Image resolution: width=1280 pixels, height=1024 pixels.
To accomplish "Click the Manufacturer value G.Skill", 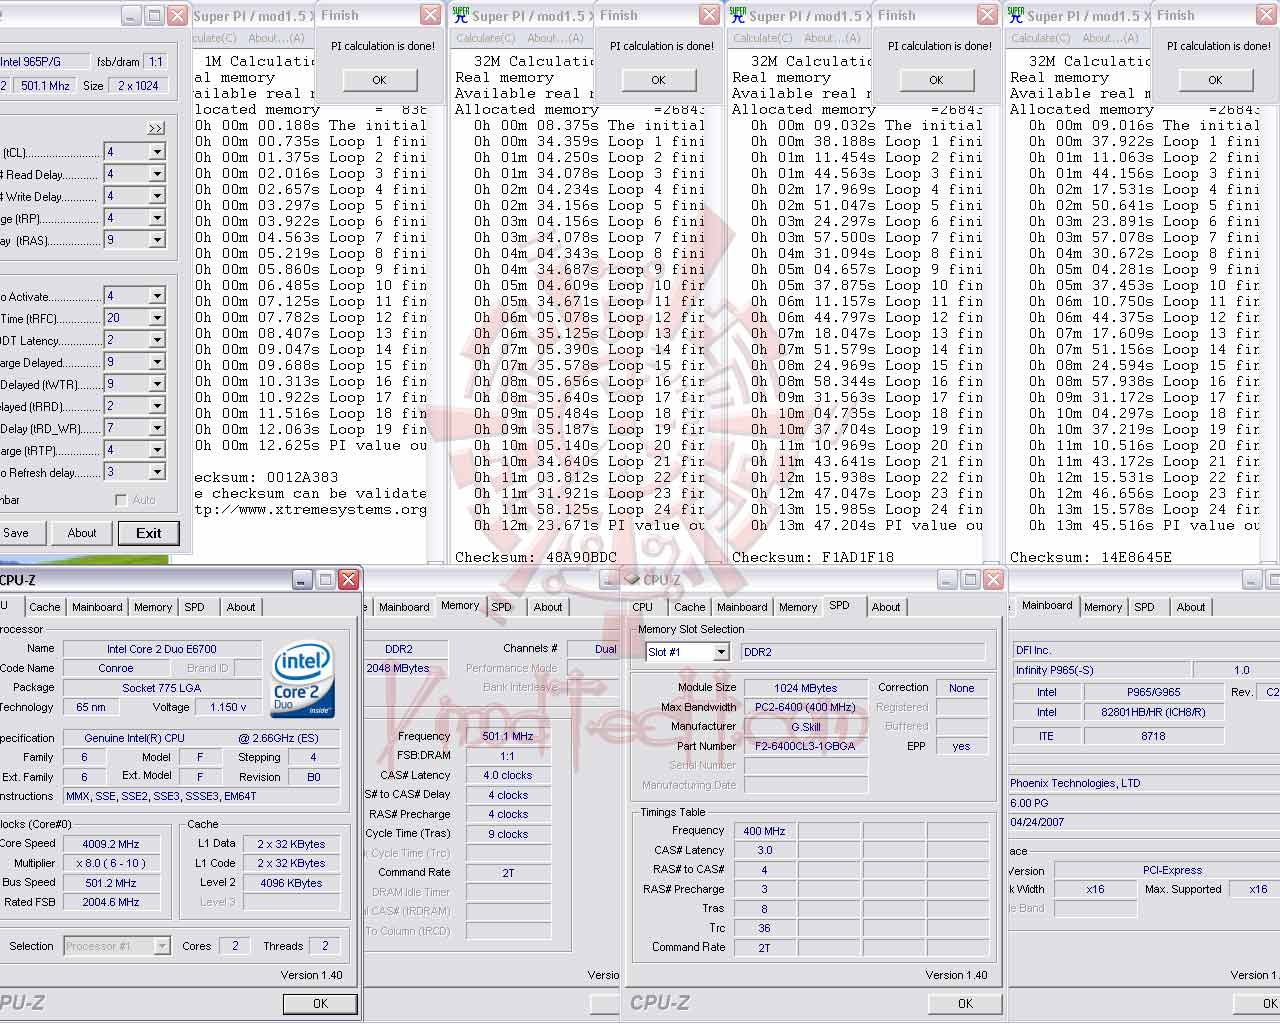I will (x=806, y=727).
